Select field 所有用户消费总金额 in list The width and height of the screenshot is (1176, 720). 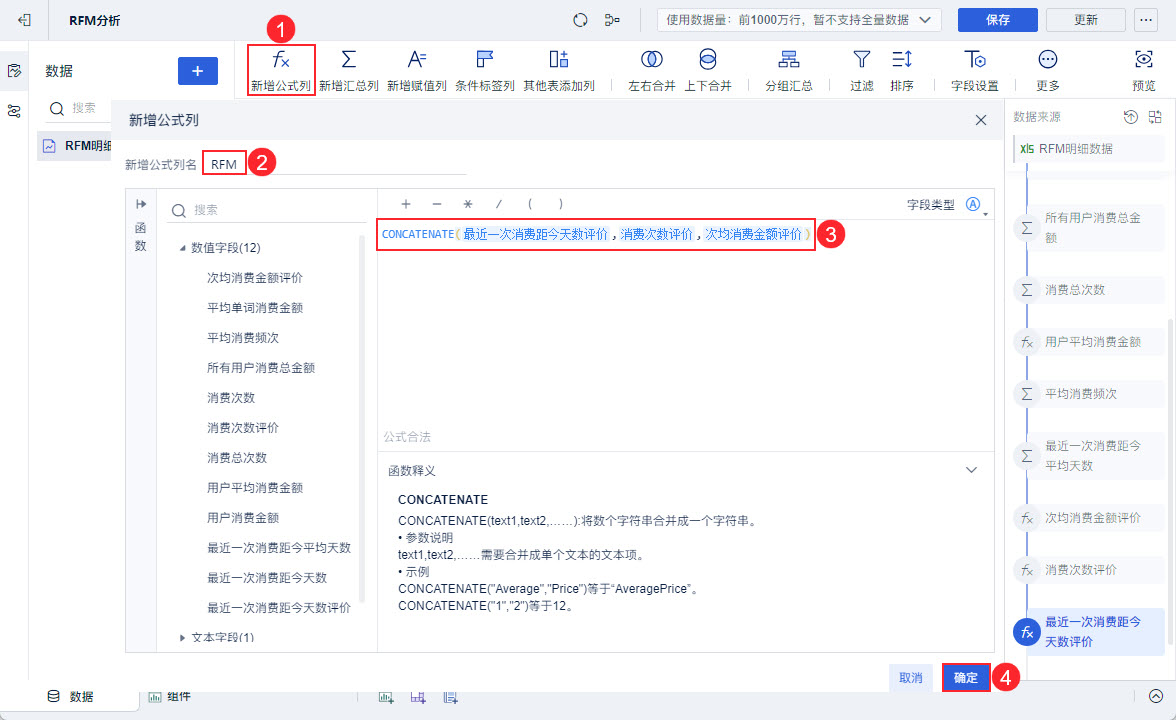tap(261, 368)
